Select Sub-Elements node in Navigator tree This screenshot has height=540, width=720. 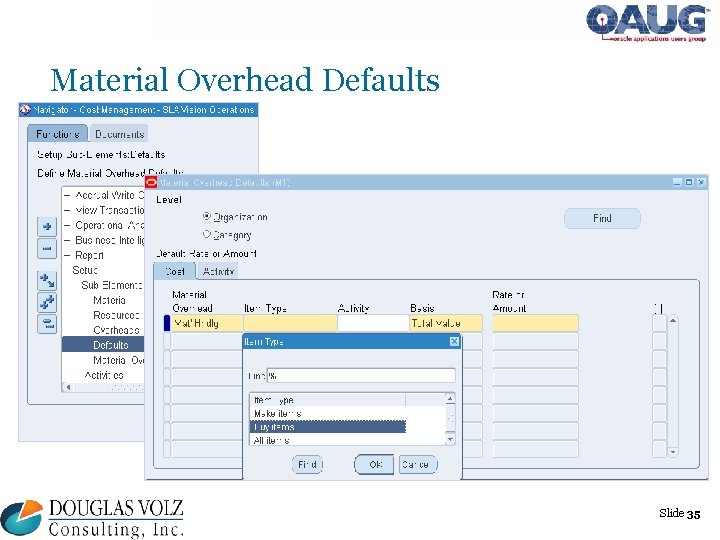click(x=112, y=285)
